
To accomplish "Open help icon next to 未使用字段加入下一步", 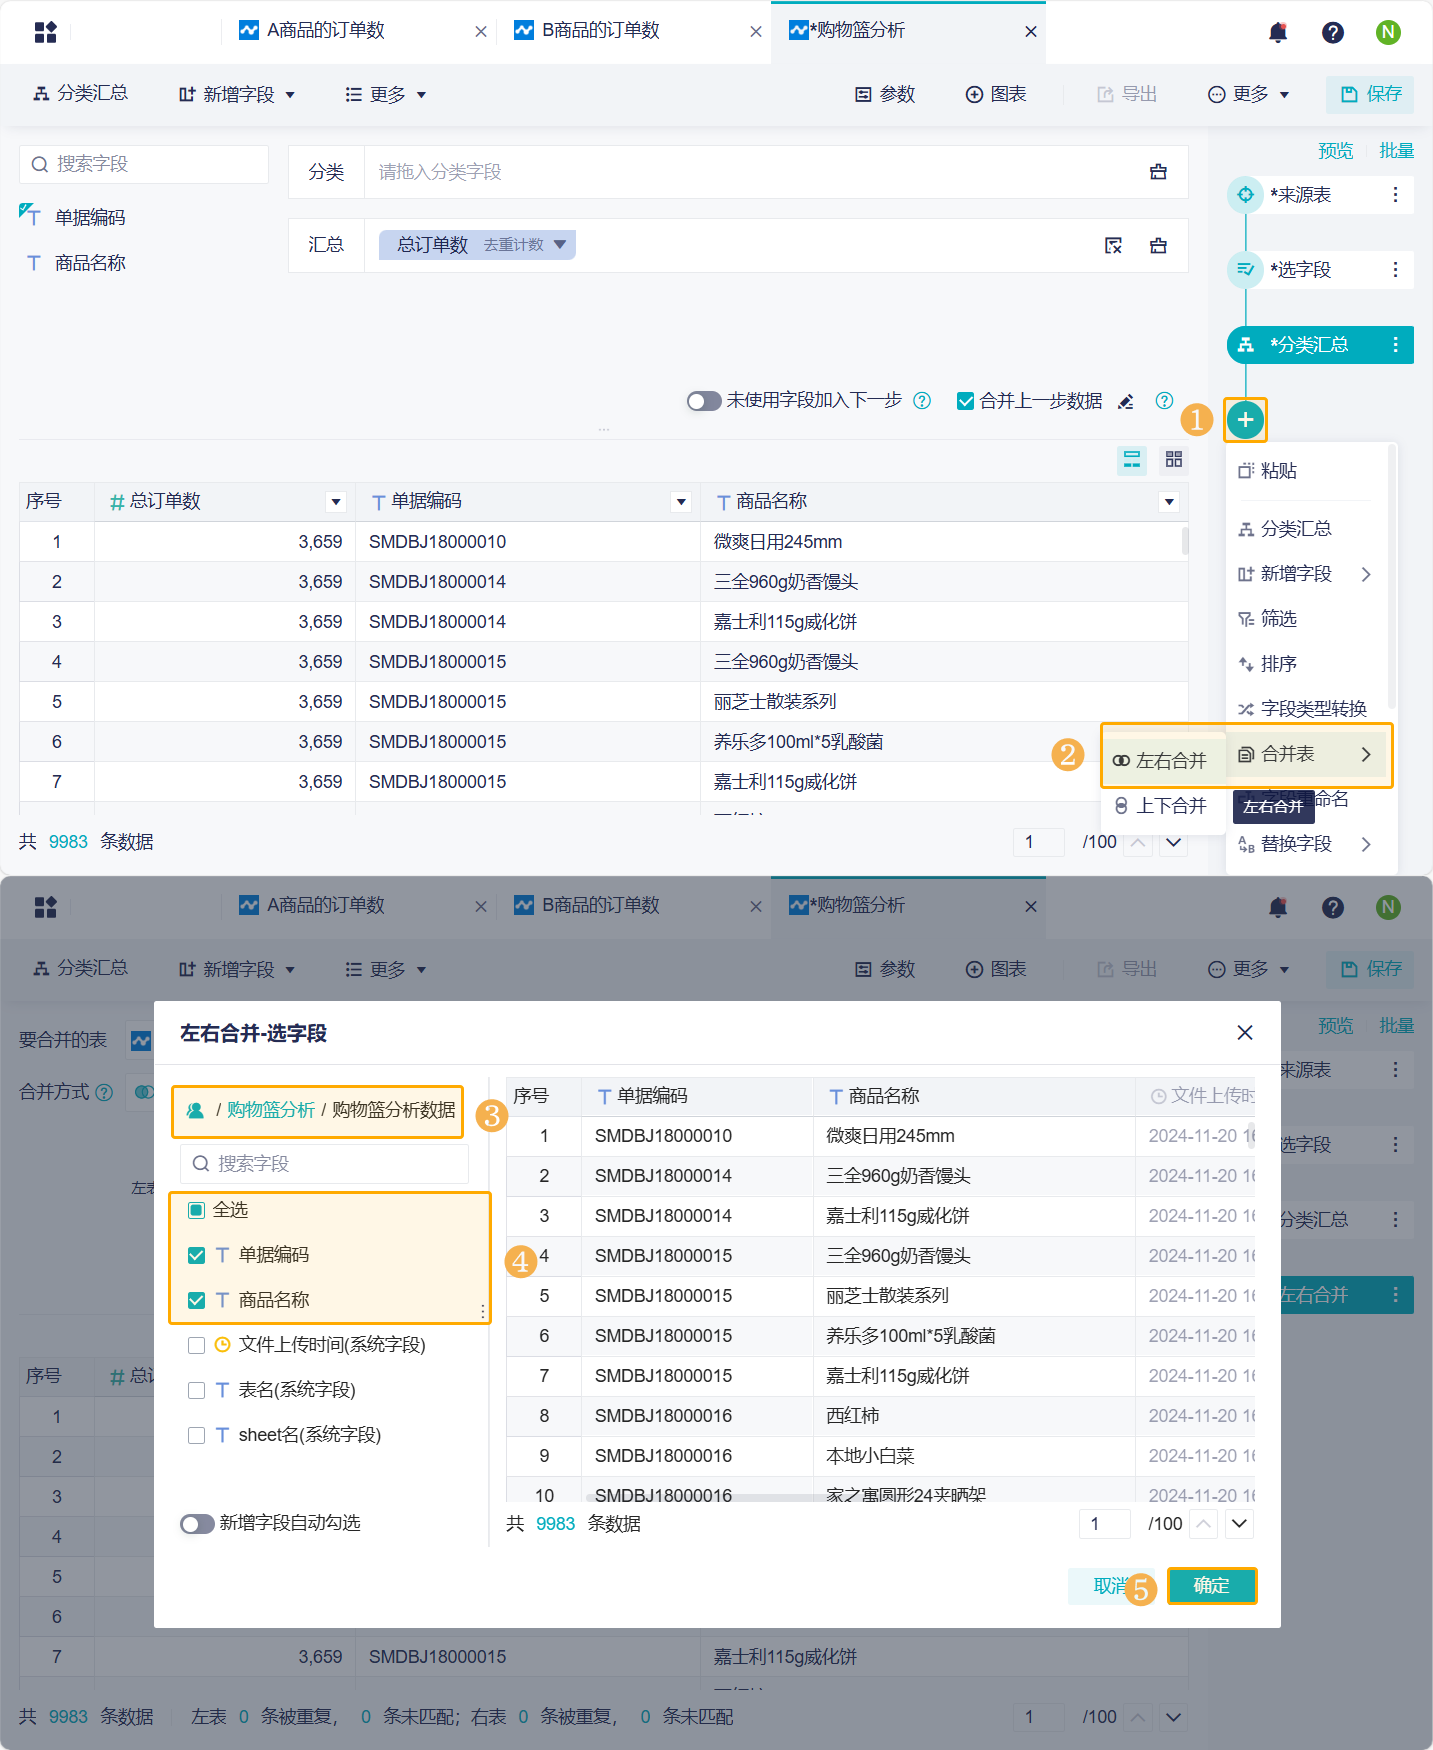I will 922,401.
